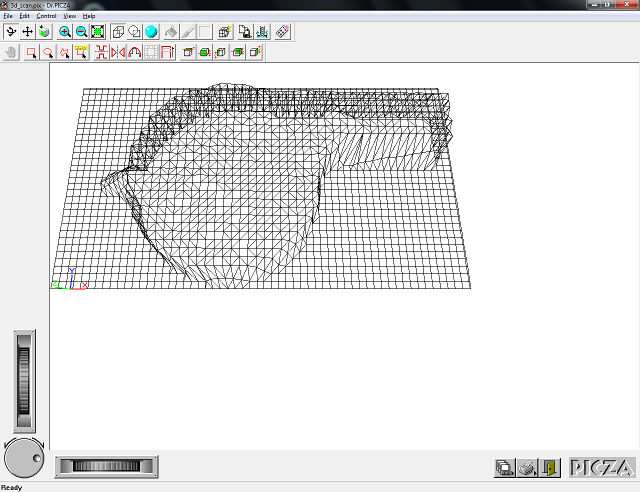Click the yellow door exit button

click(x=550, y=468)
